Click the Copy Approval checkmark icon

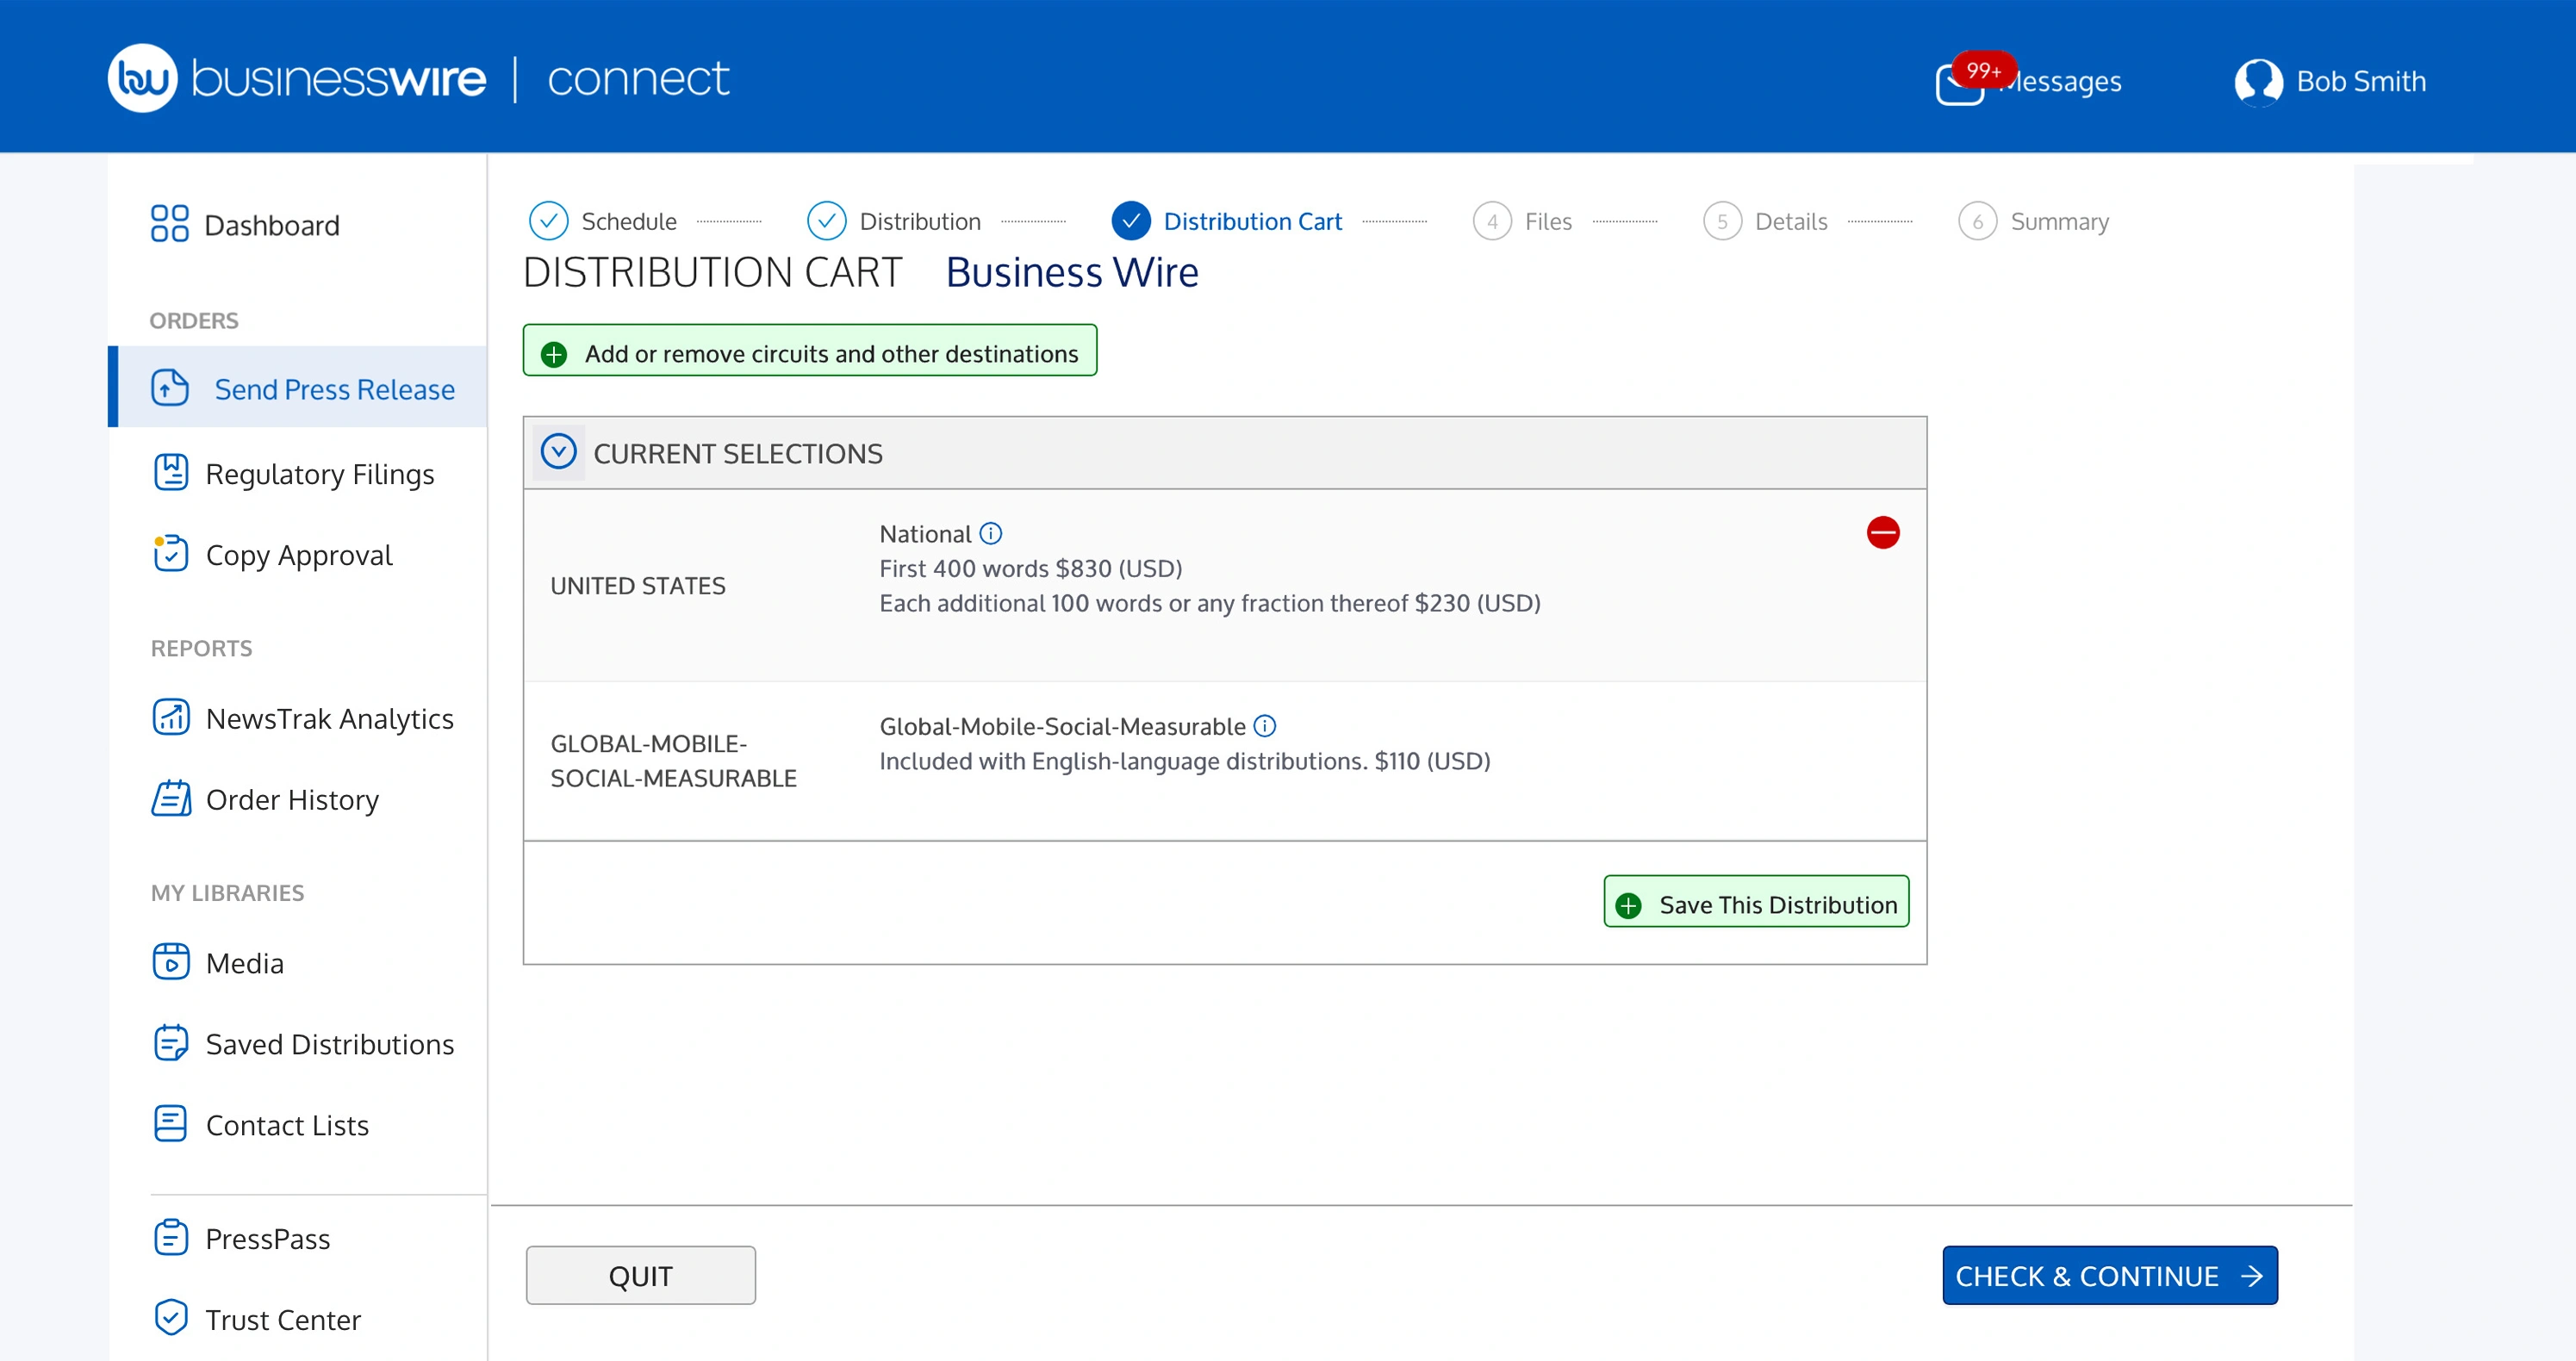(x=170, y=554)
